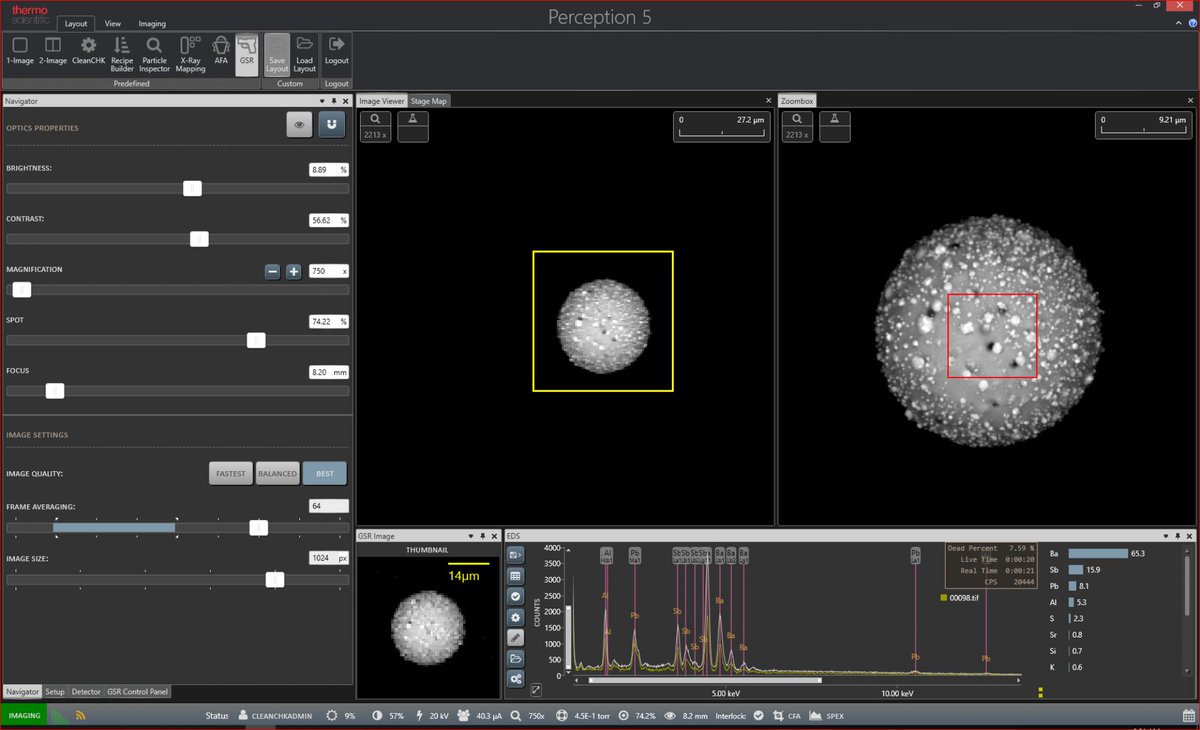1200x730 pixels.
Task: Click the Contrast slider handle
Action: pyautogui.click(x=199, y=239)
